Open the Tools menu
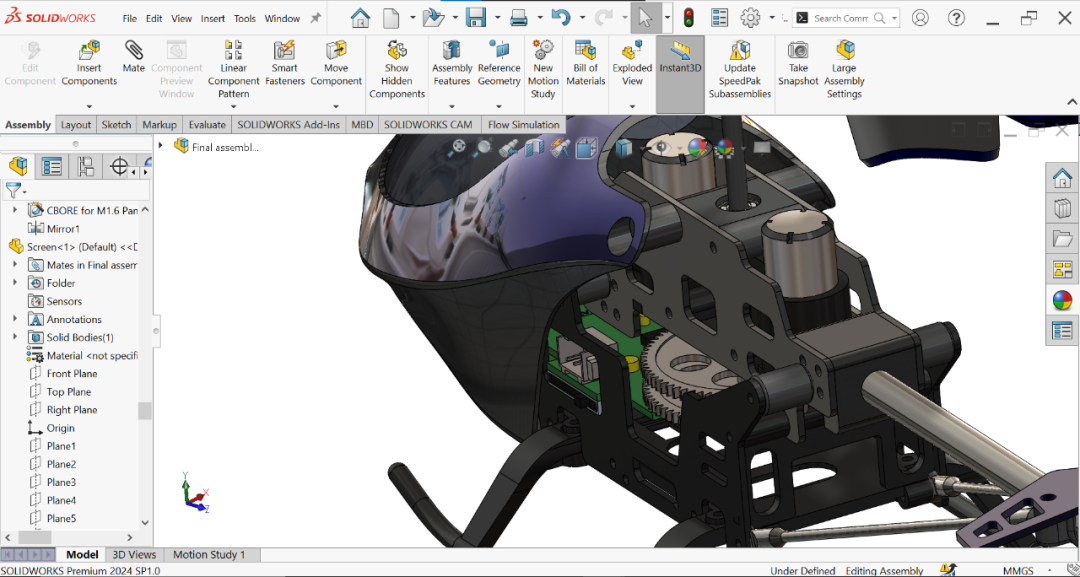1080x577 pixels. [245, 19]
